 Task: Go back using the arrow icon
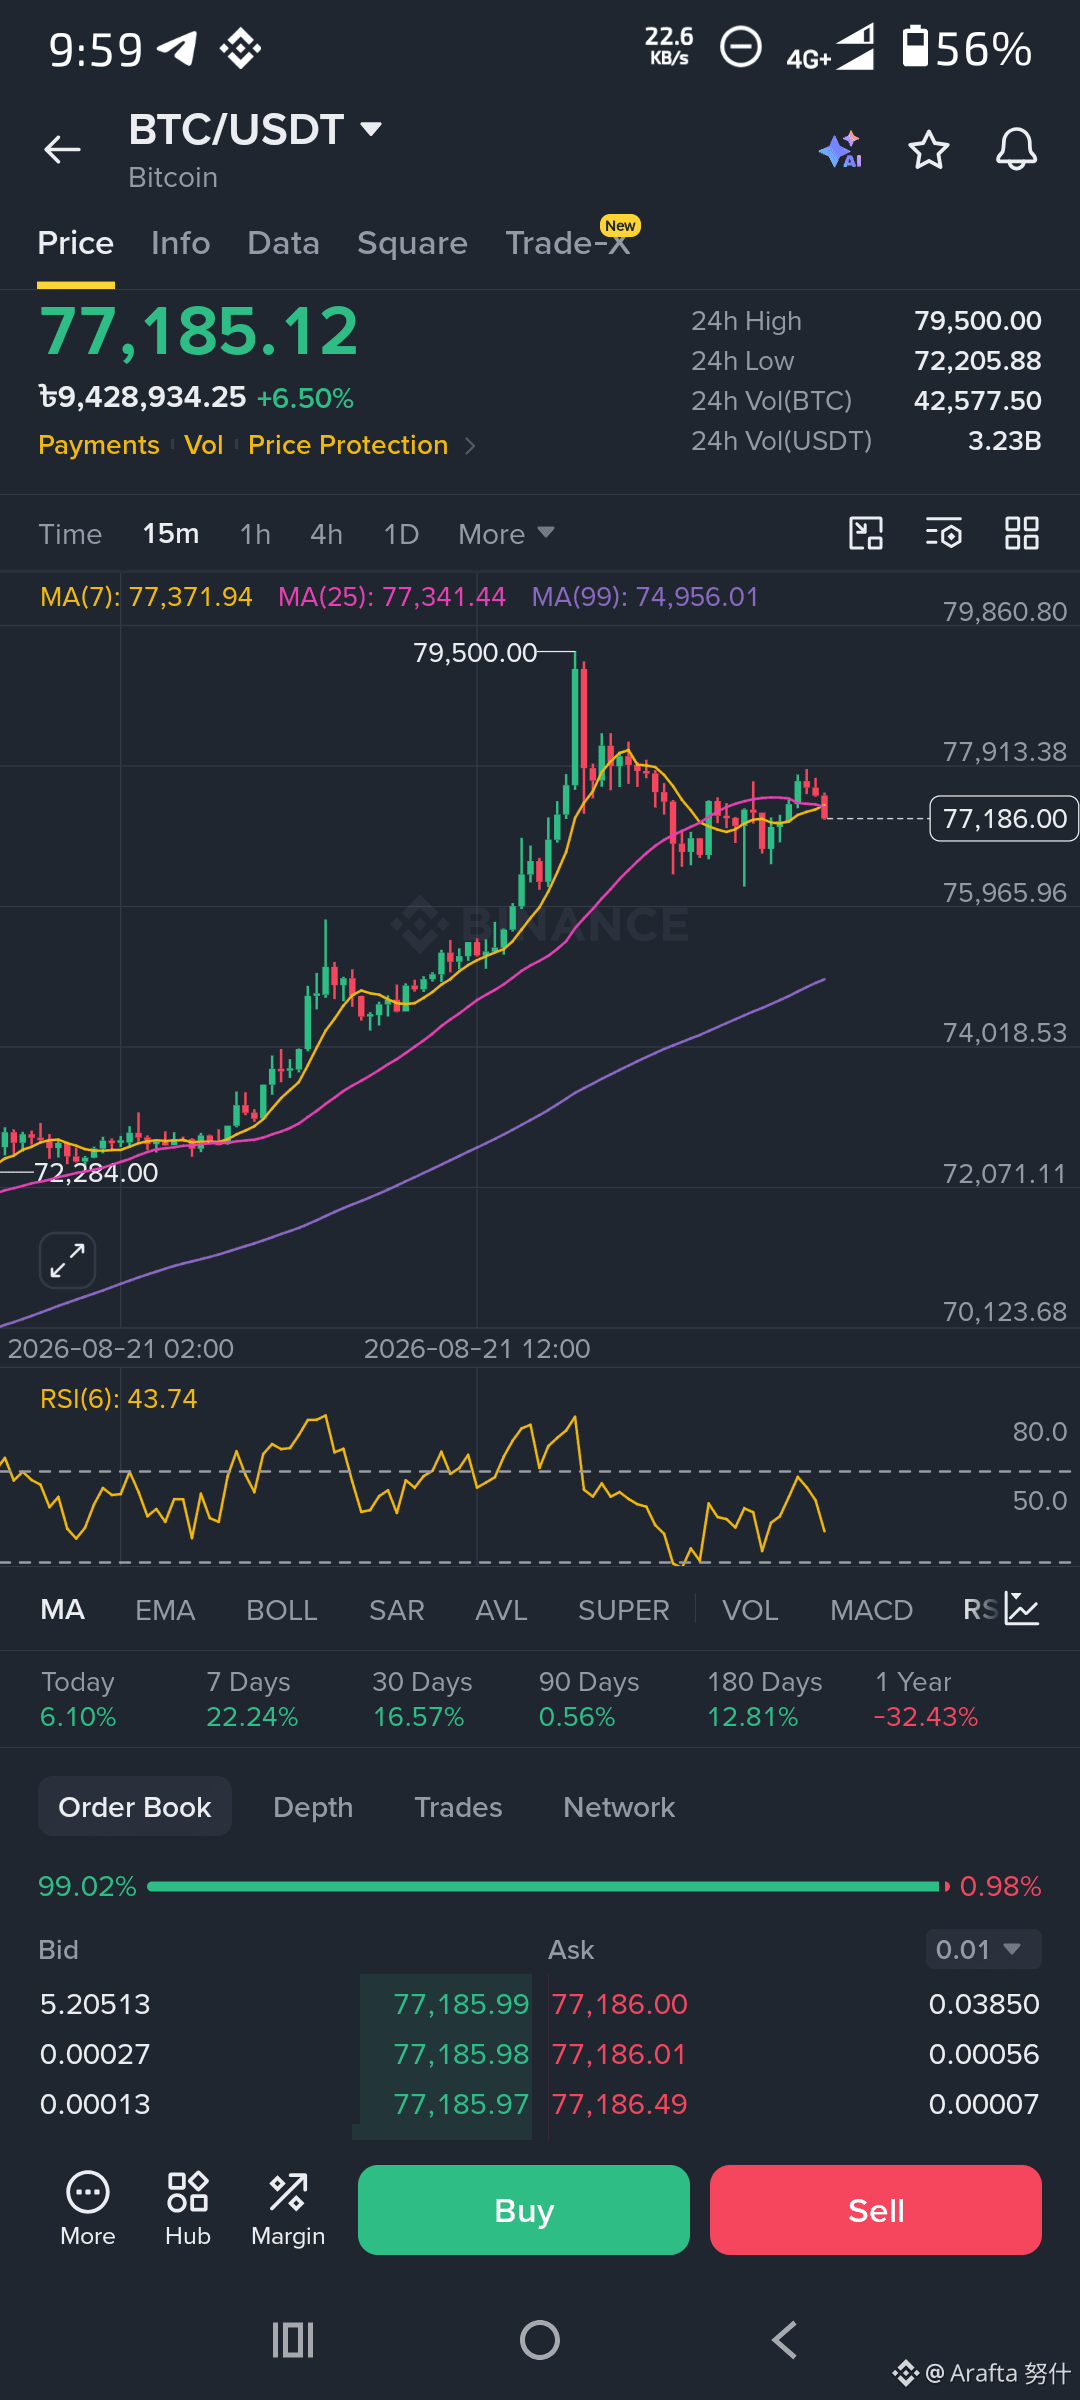[x=62, y=150]
